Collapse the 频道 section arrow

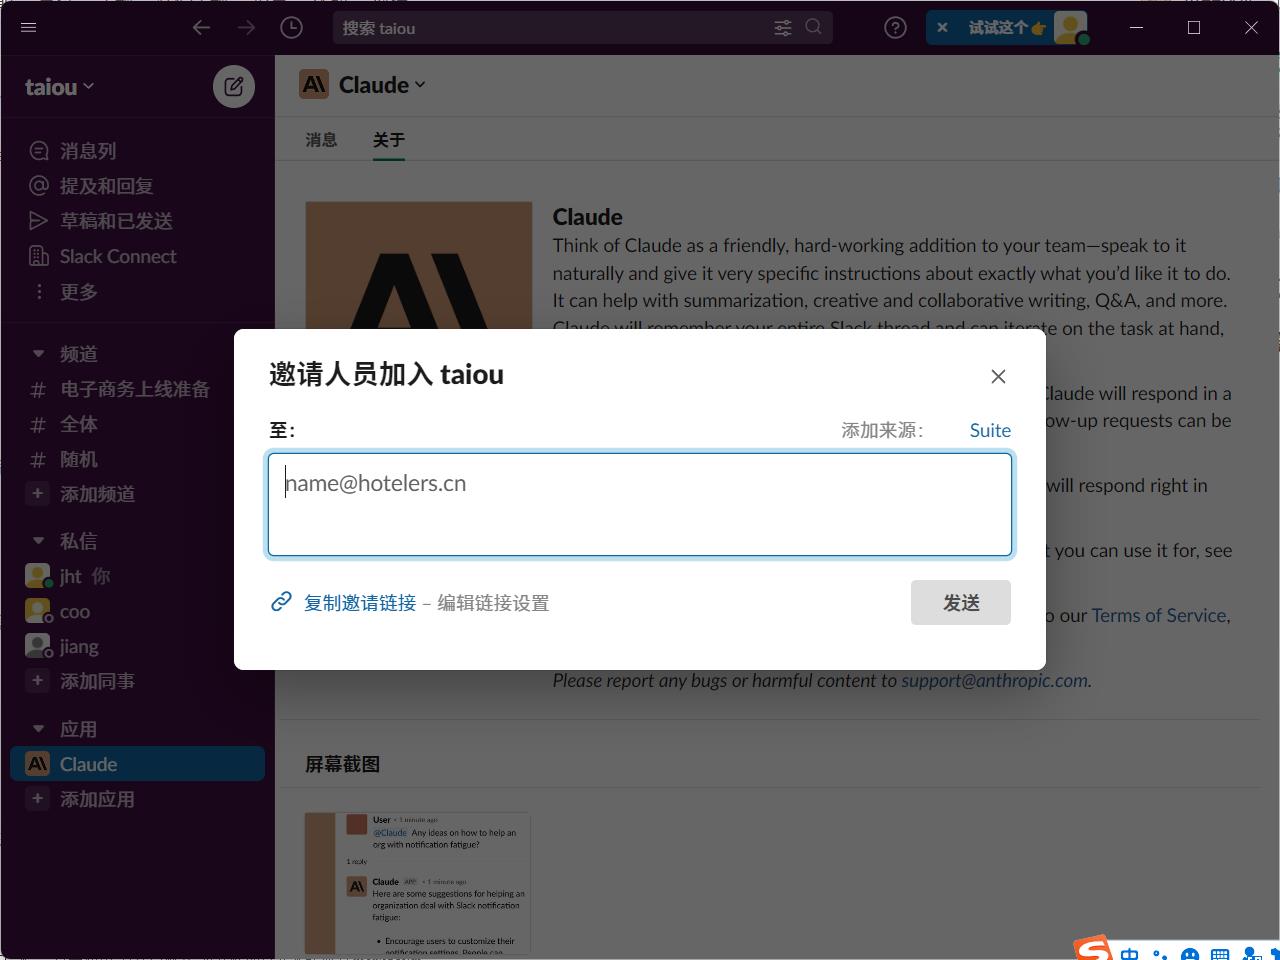(x=38, y=354)
